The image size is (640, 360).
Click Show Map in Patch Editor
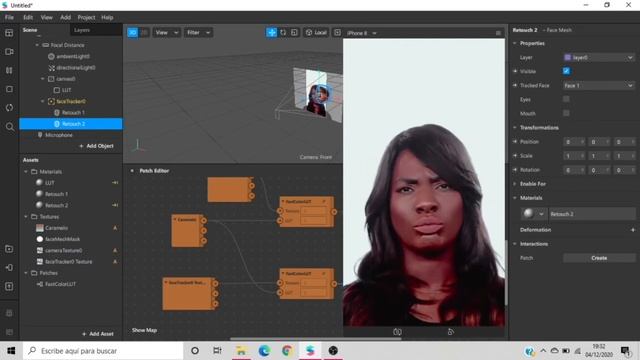click(x=144, y=330)
